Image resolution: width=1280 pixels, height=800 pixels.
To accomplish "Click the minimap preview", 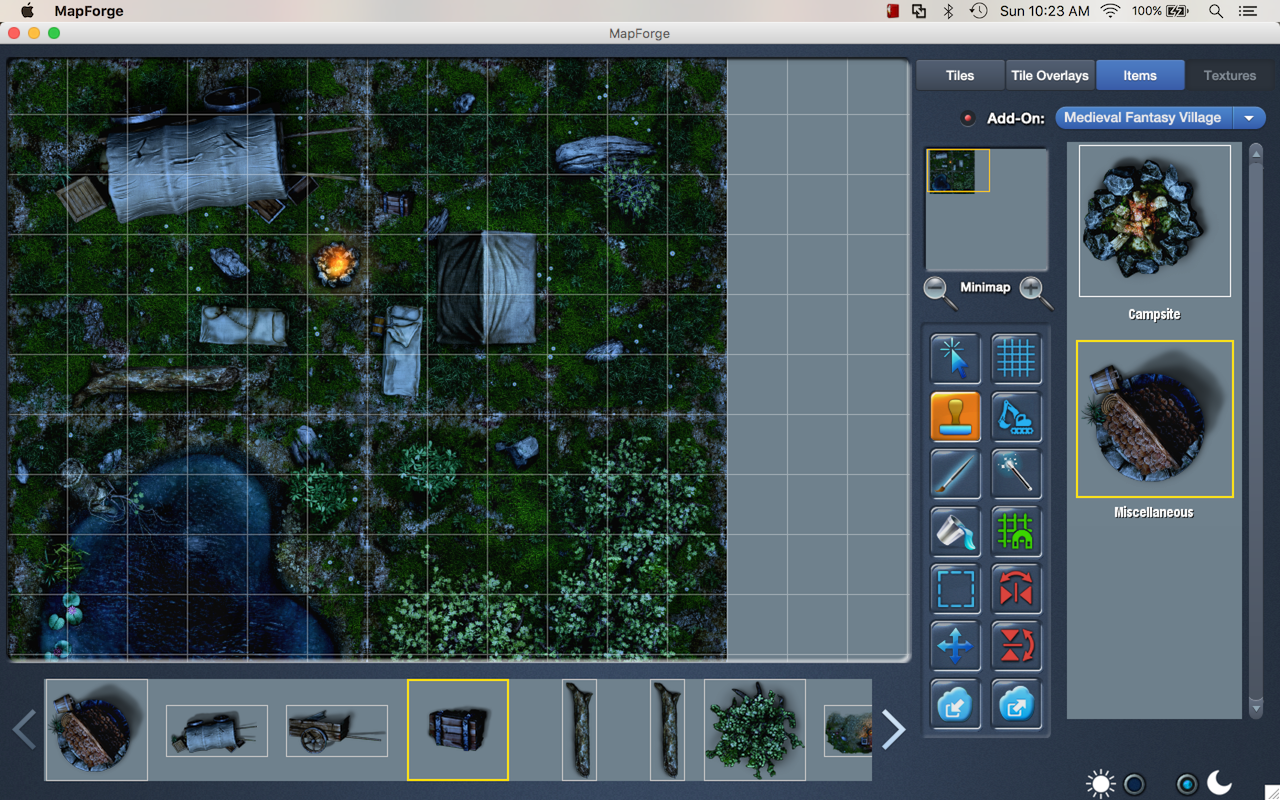I will point(986,209).
